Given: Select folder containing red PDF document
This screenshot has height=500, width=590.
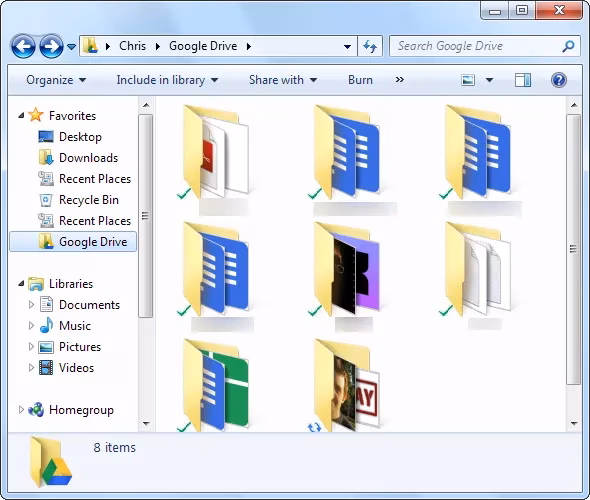Looking at the screenshot, I should (213, 152).
